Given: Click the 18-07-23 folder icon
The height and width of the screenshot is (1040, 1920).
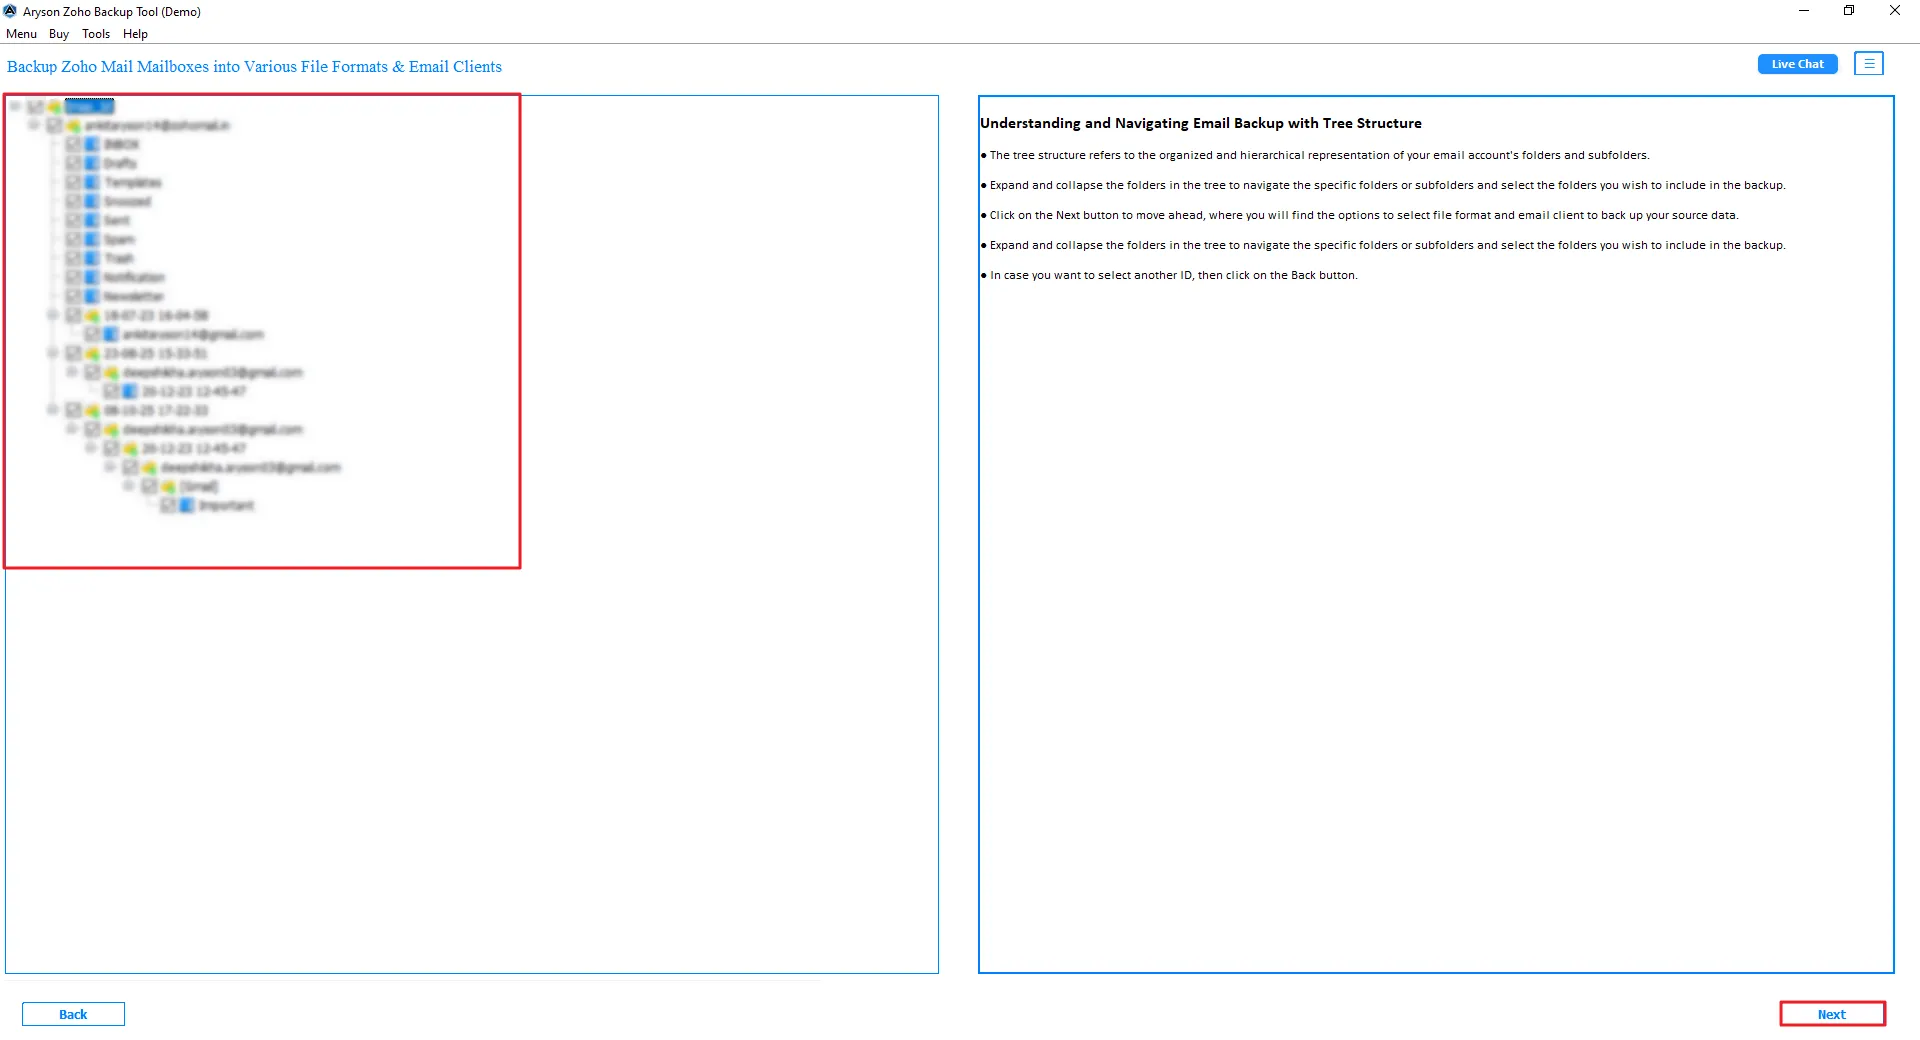Looking at the screenshot, I should tap(92, 315).
